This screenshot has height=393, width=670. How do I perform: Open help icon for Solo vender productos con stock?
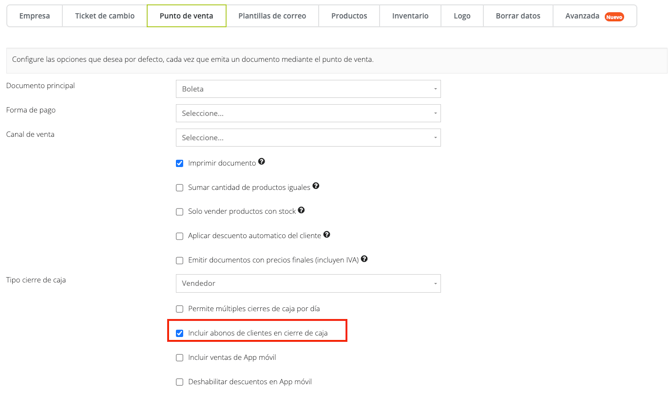(x=301, y=210)
